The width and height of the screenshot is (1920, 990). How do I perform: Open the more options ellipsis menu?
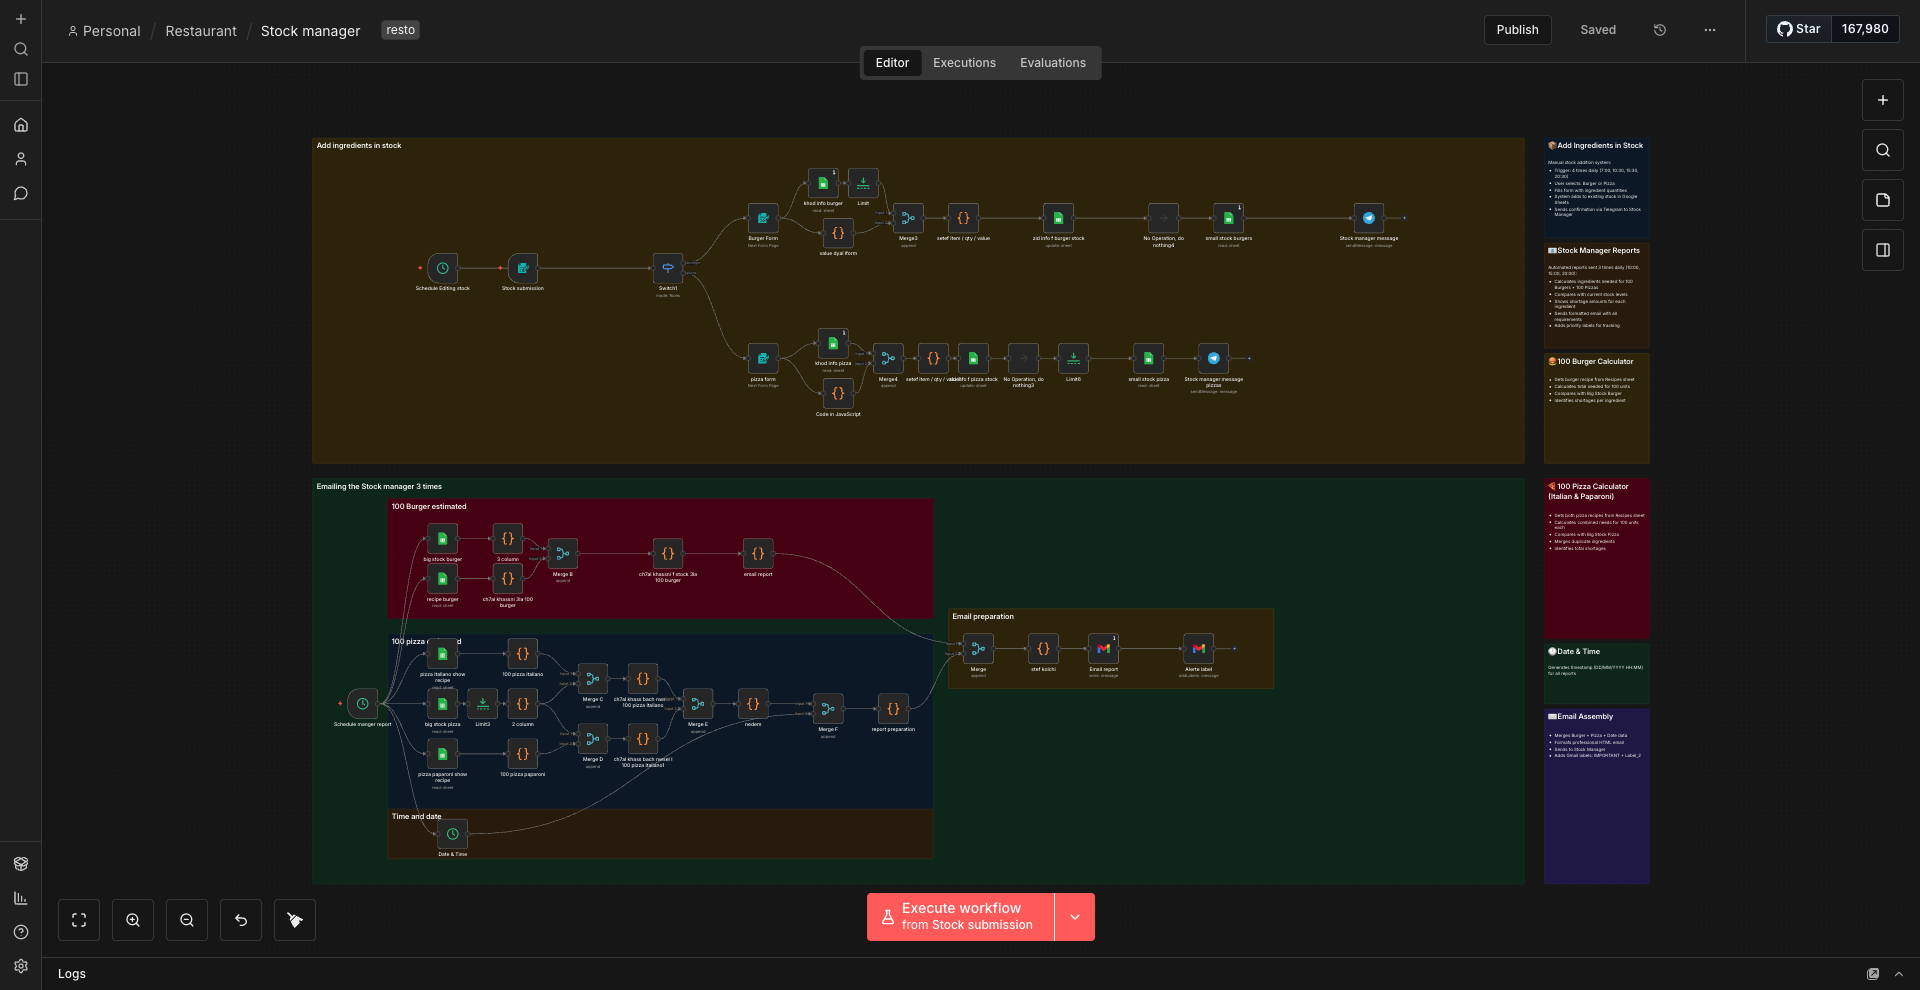(1710, 30)
